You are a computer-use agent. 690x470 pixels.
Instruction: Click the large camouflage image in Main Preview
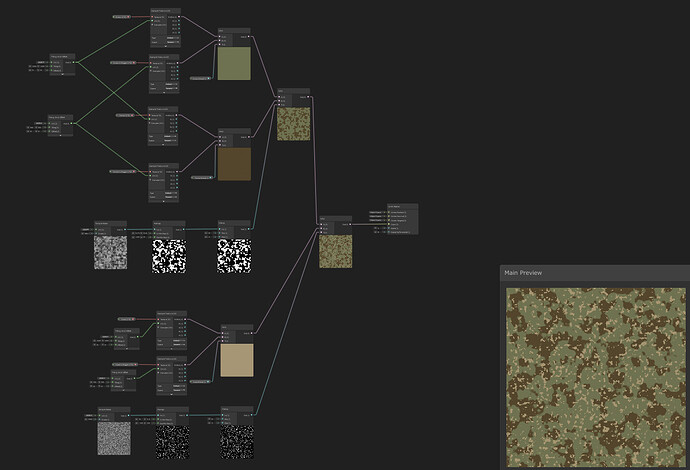[x=596, y=377]
